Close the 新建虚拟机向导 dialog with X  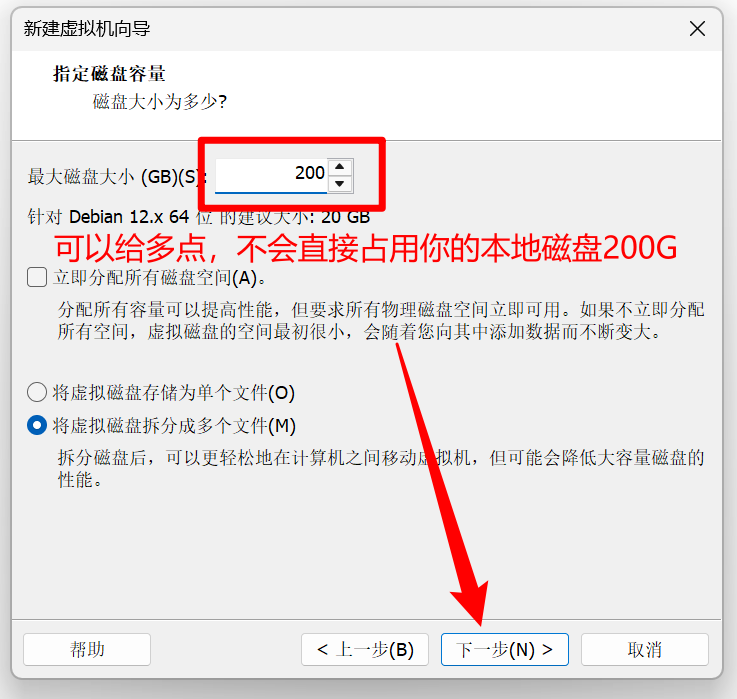coord(697,29)
